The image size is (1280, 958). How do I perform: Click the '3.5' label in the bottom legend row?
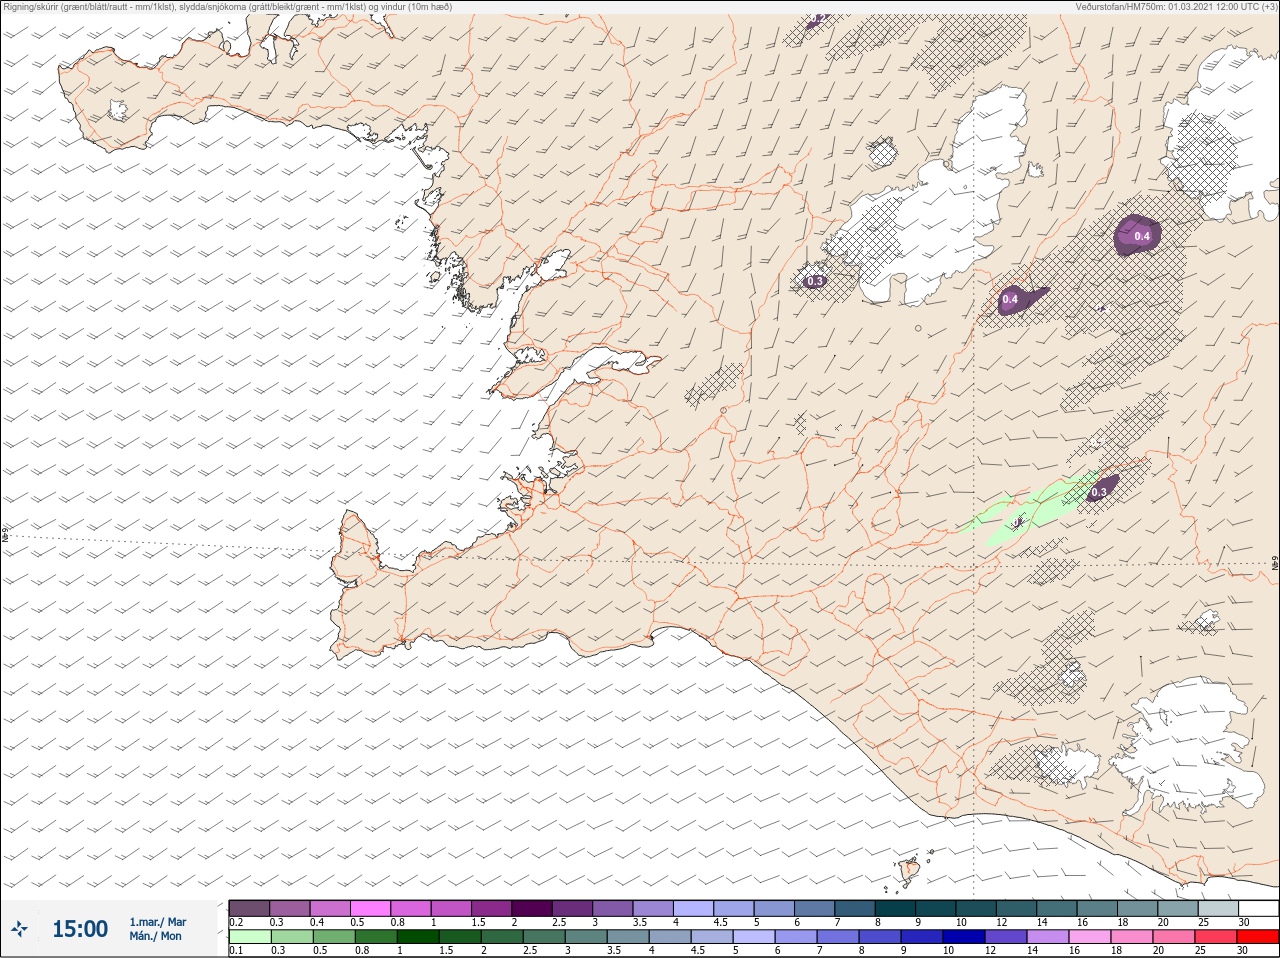[614, 950]
